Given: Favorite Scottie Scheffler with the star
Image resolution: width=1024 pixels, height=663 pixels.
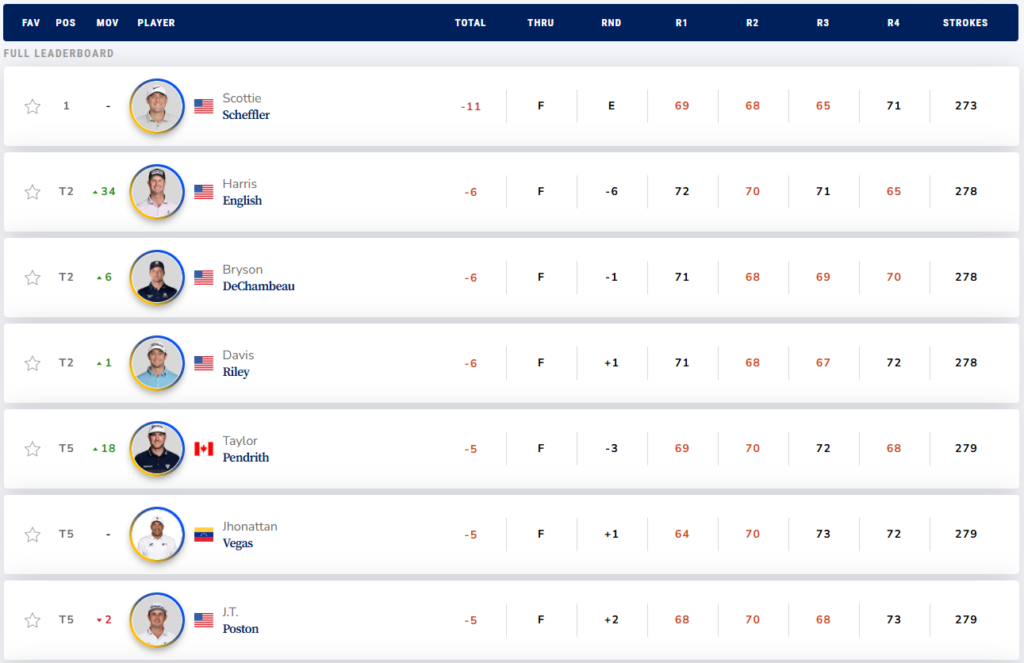Looking at the screenshot, I should click(x=32, y=106).
